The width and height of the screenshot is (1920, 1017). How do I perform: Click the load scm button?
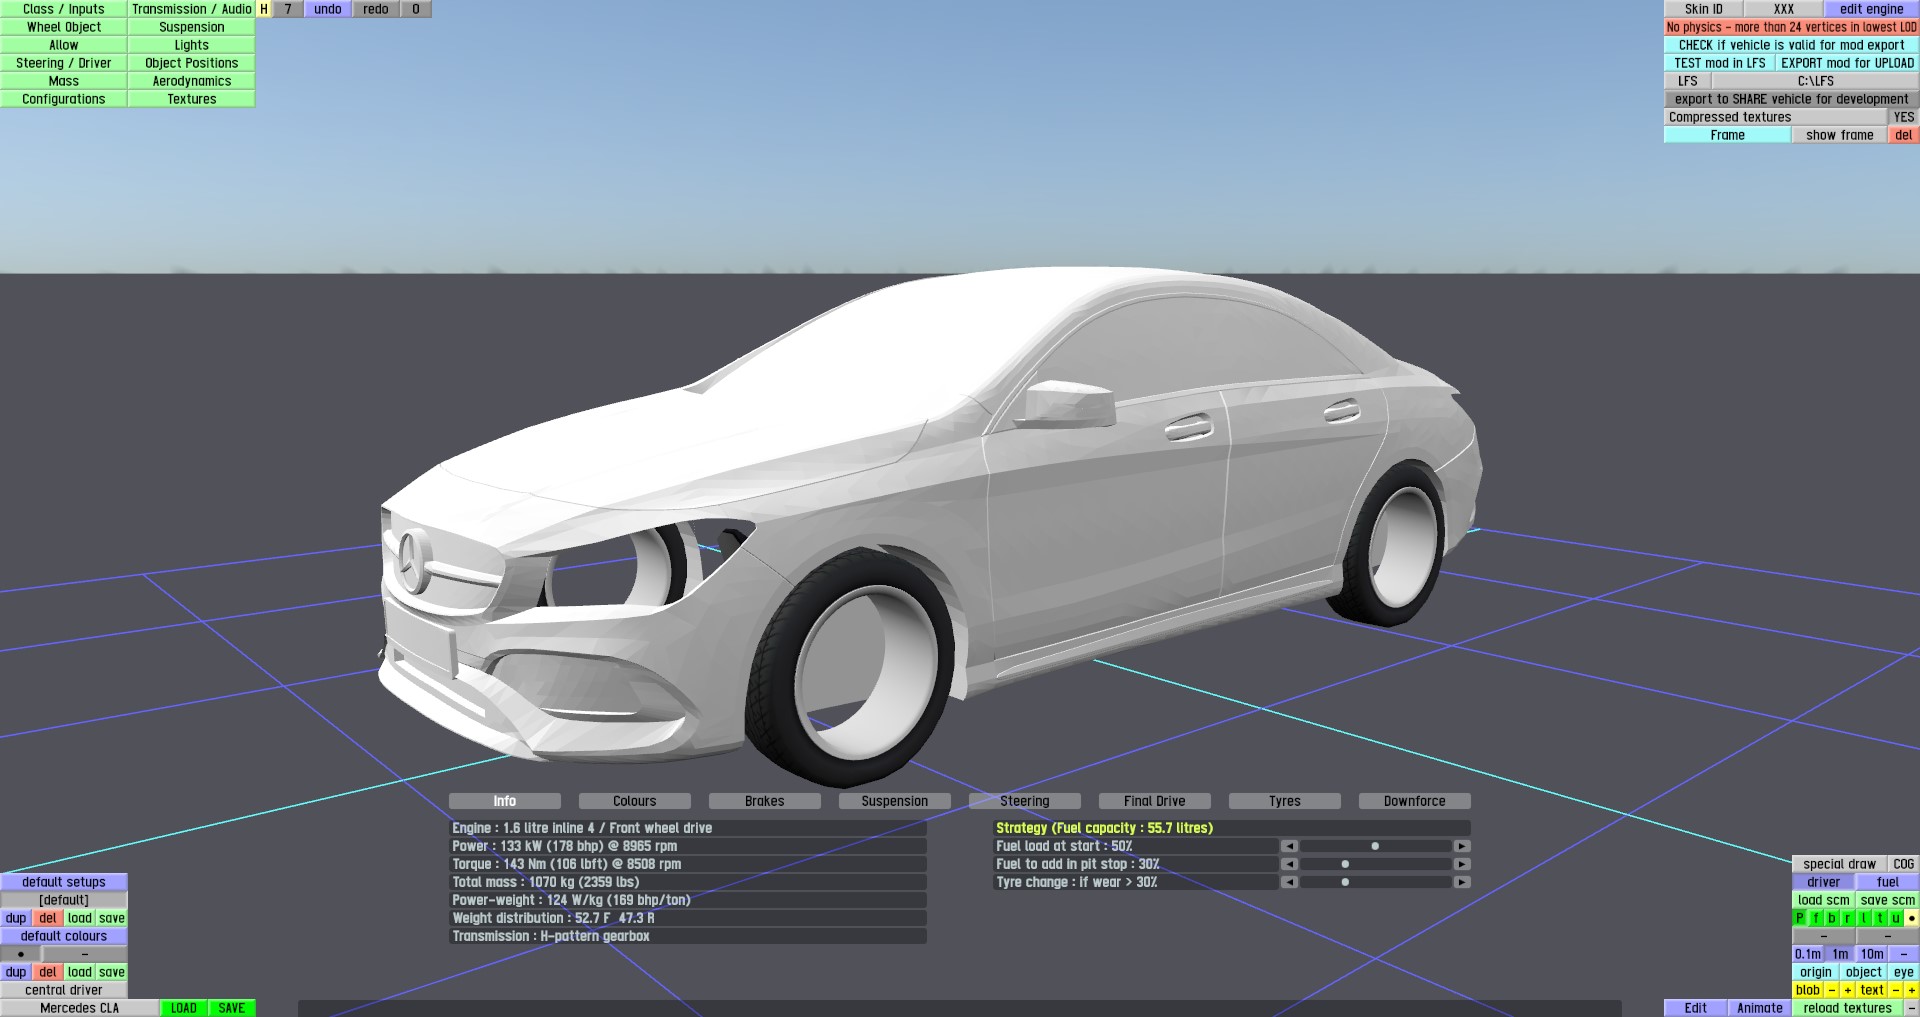pyautogui.click(x=1824, y=900)
